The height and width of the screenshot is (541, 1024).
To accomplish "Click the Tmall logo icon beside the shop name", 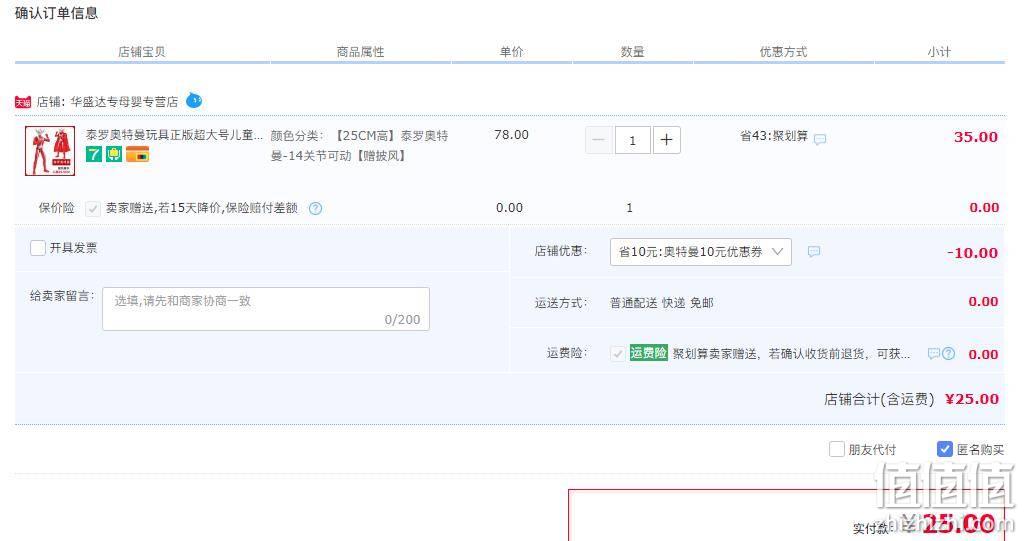I will (23, 102).
